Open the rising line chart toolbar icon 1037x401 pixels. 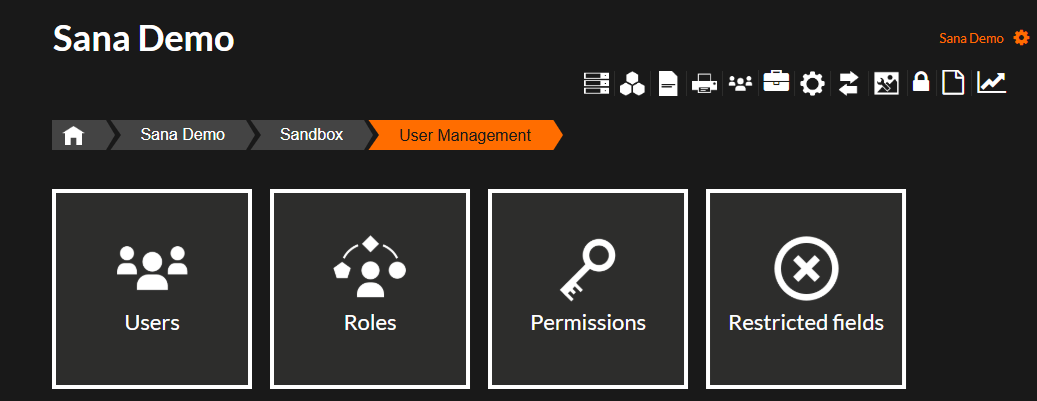coord(991,82)
